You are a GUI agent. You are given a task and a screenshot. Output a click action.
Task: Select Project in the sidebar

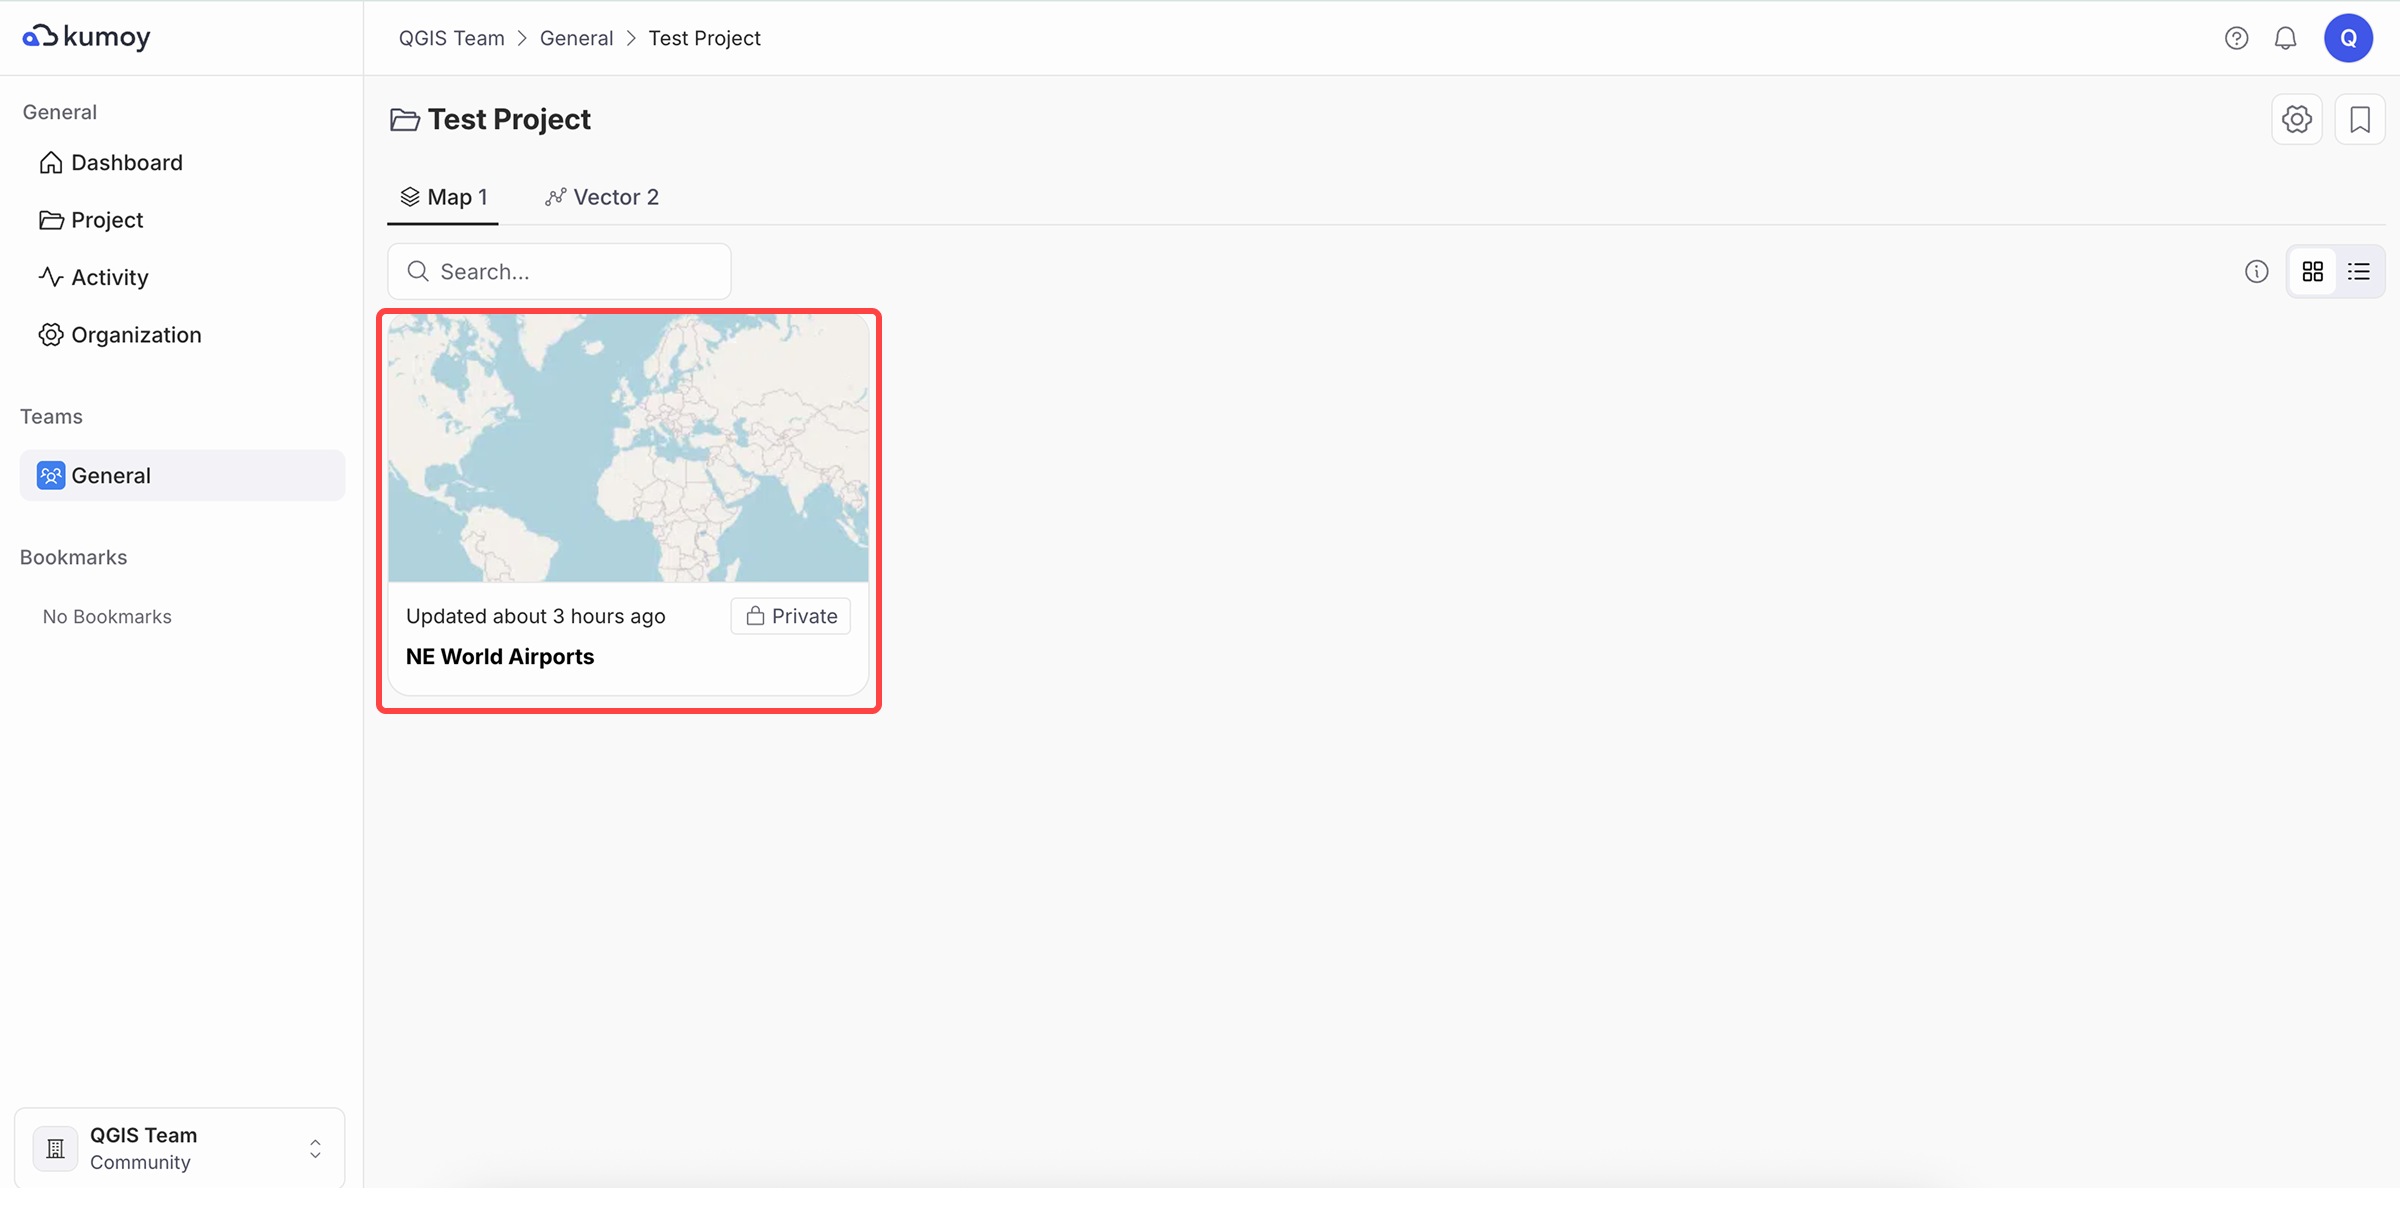tap(106, 219)
